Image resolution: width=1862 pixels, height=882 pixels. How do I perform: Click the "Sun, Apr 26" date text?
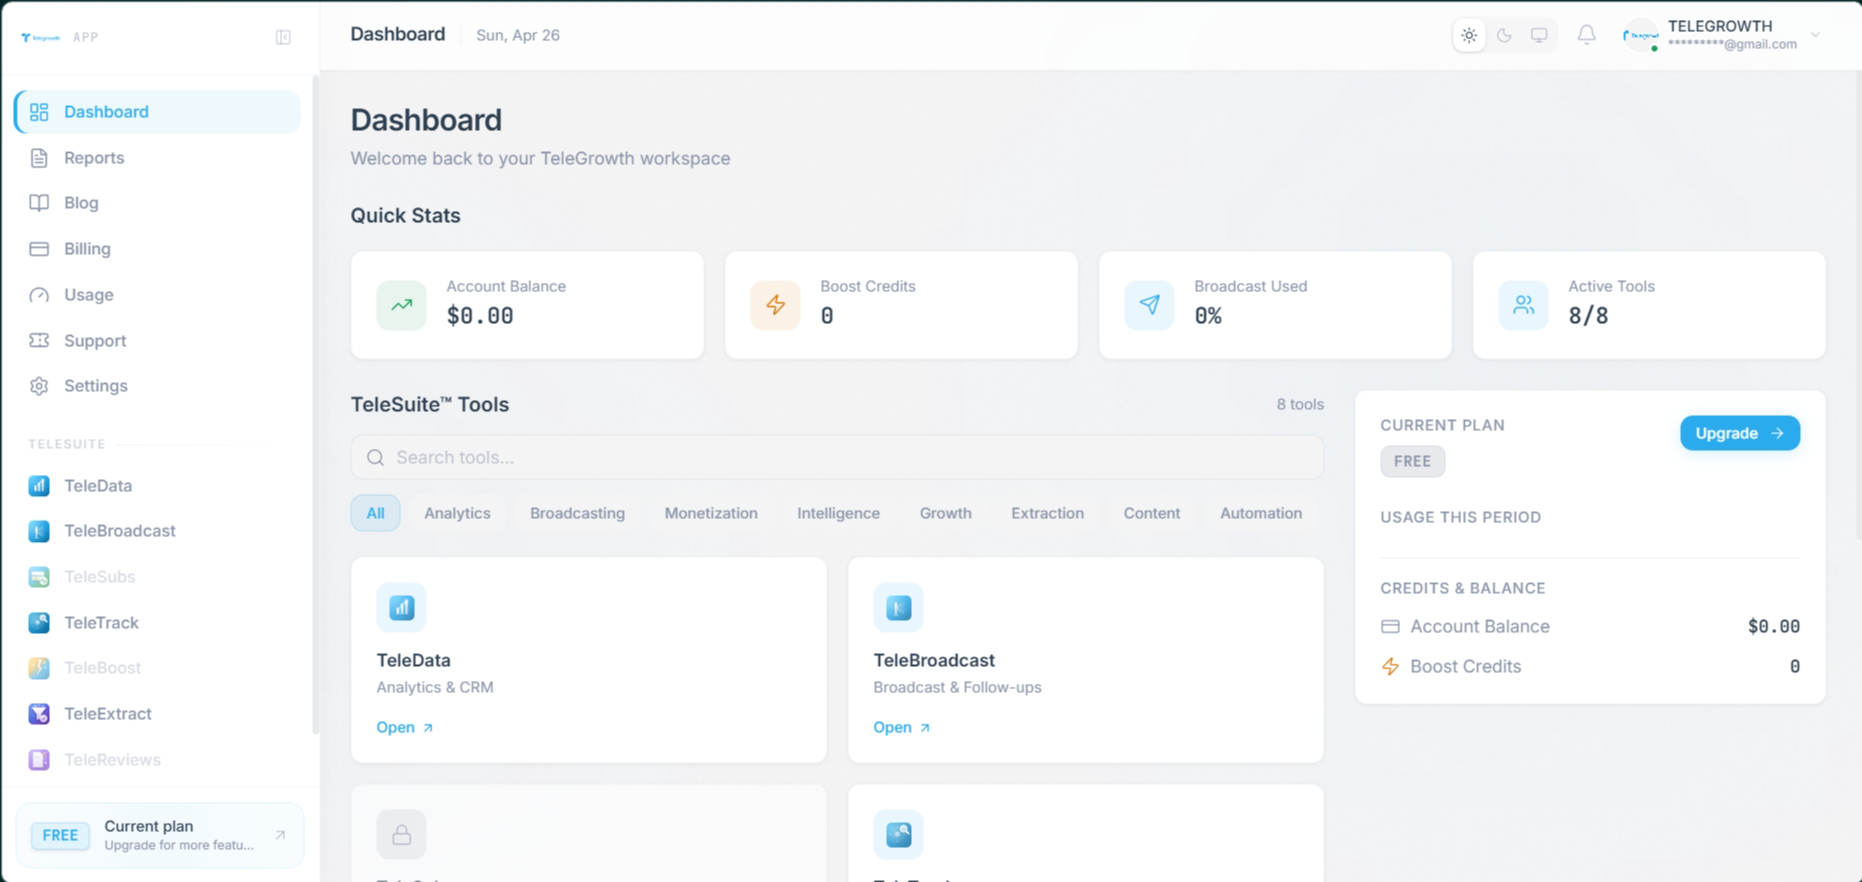pos(518,35)
